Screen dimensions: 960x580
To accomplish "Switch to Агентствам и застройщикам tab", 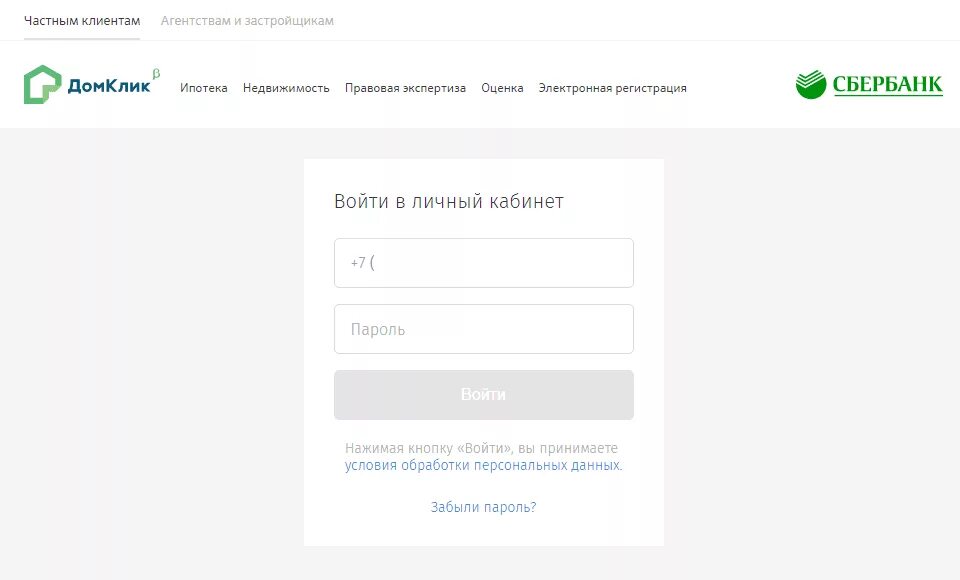I will point(247,21).
